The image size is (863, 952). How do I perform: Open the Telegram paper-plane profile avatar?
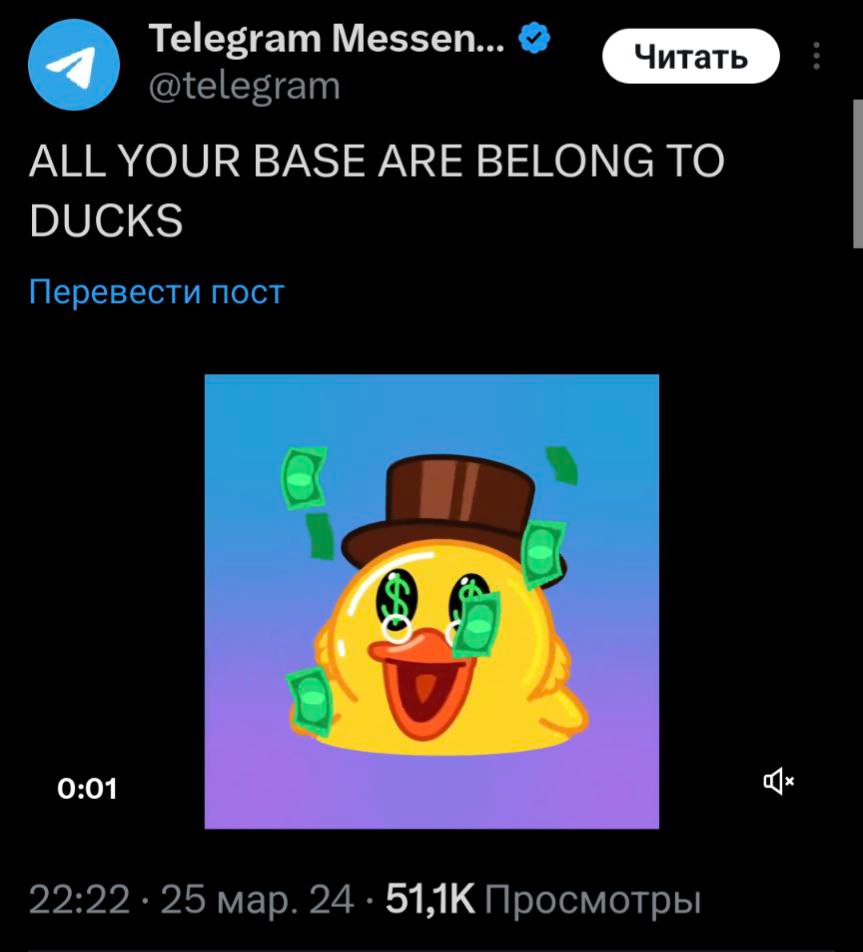point(73,64)
